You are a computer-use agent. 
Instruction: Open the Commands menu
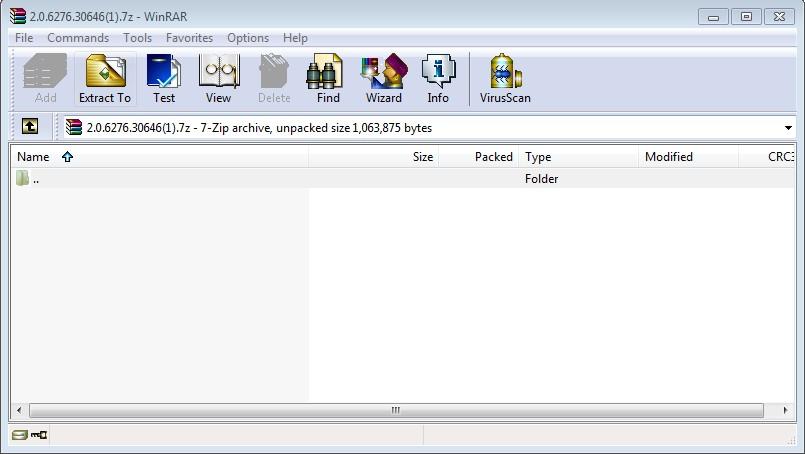click(78, 38)
